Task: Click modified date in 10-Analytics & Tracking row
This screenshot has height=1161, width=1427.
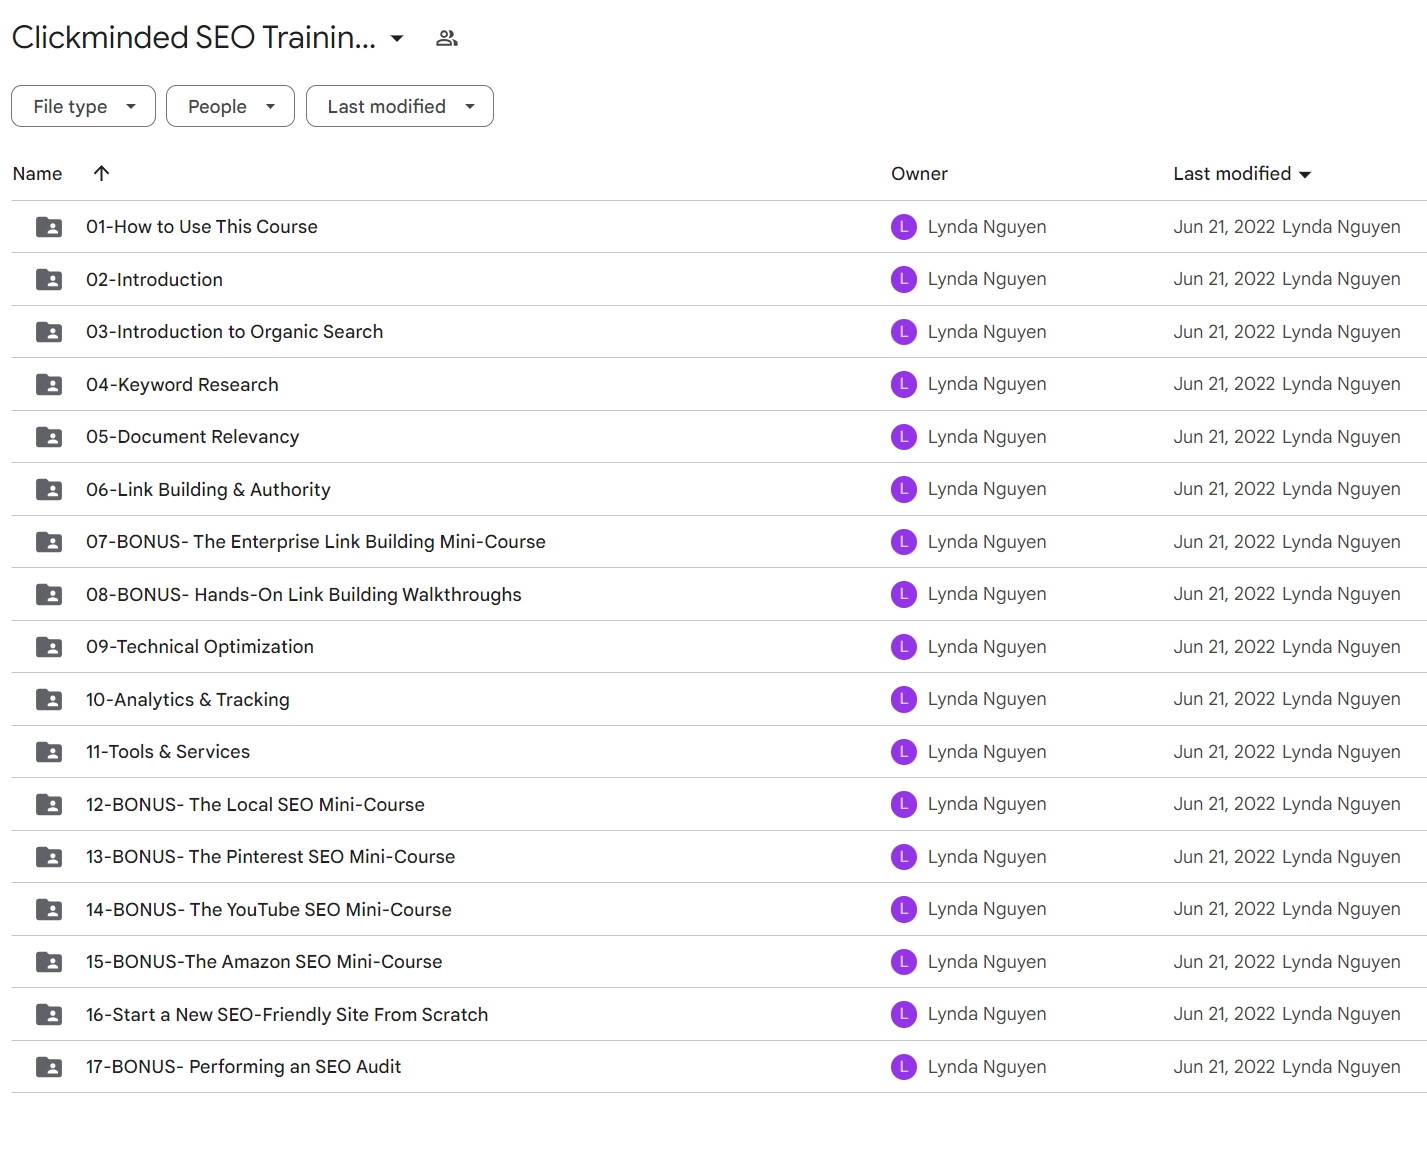Action: coord(1224,699)
